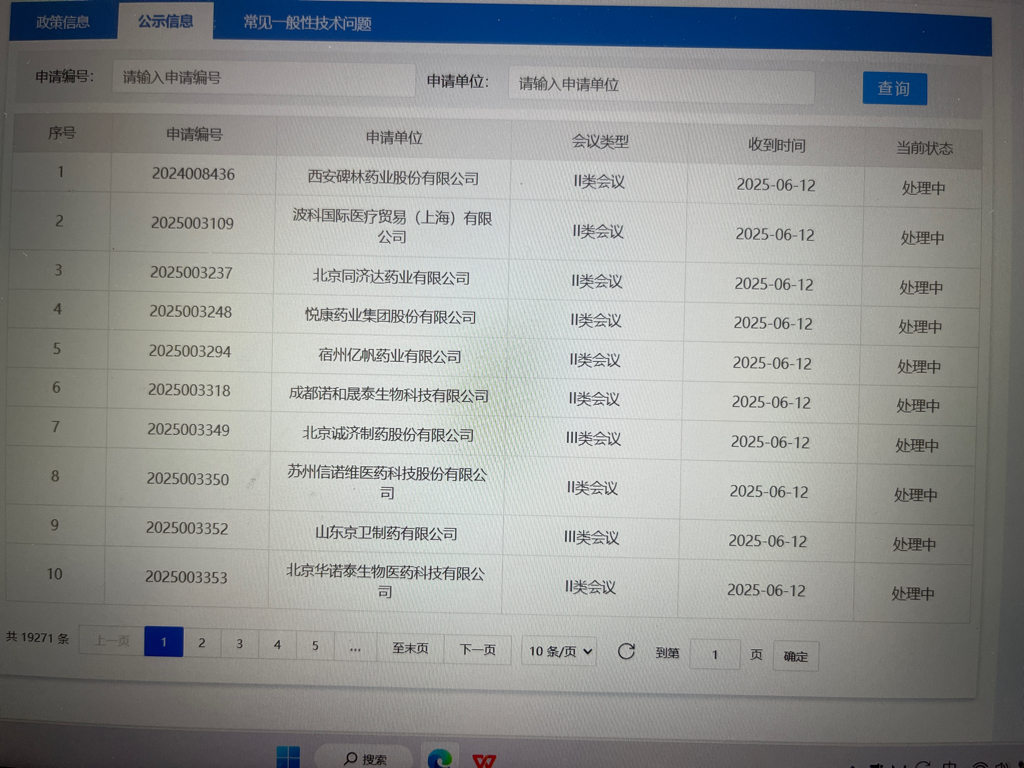Select application number 2025003353
Screen dimensions: 1024x768
pos(186,577)
